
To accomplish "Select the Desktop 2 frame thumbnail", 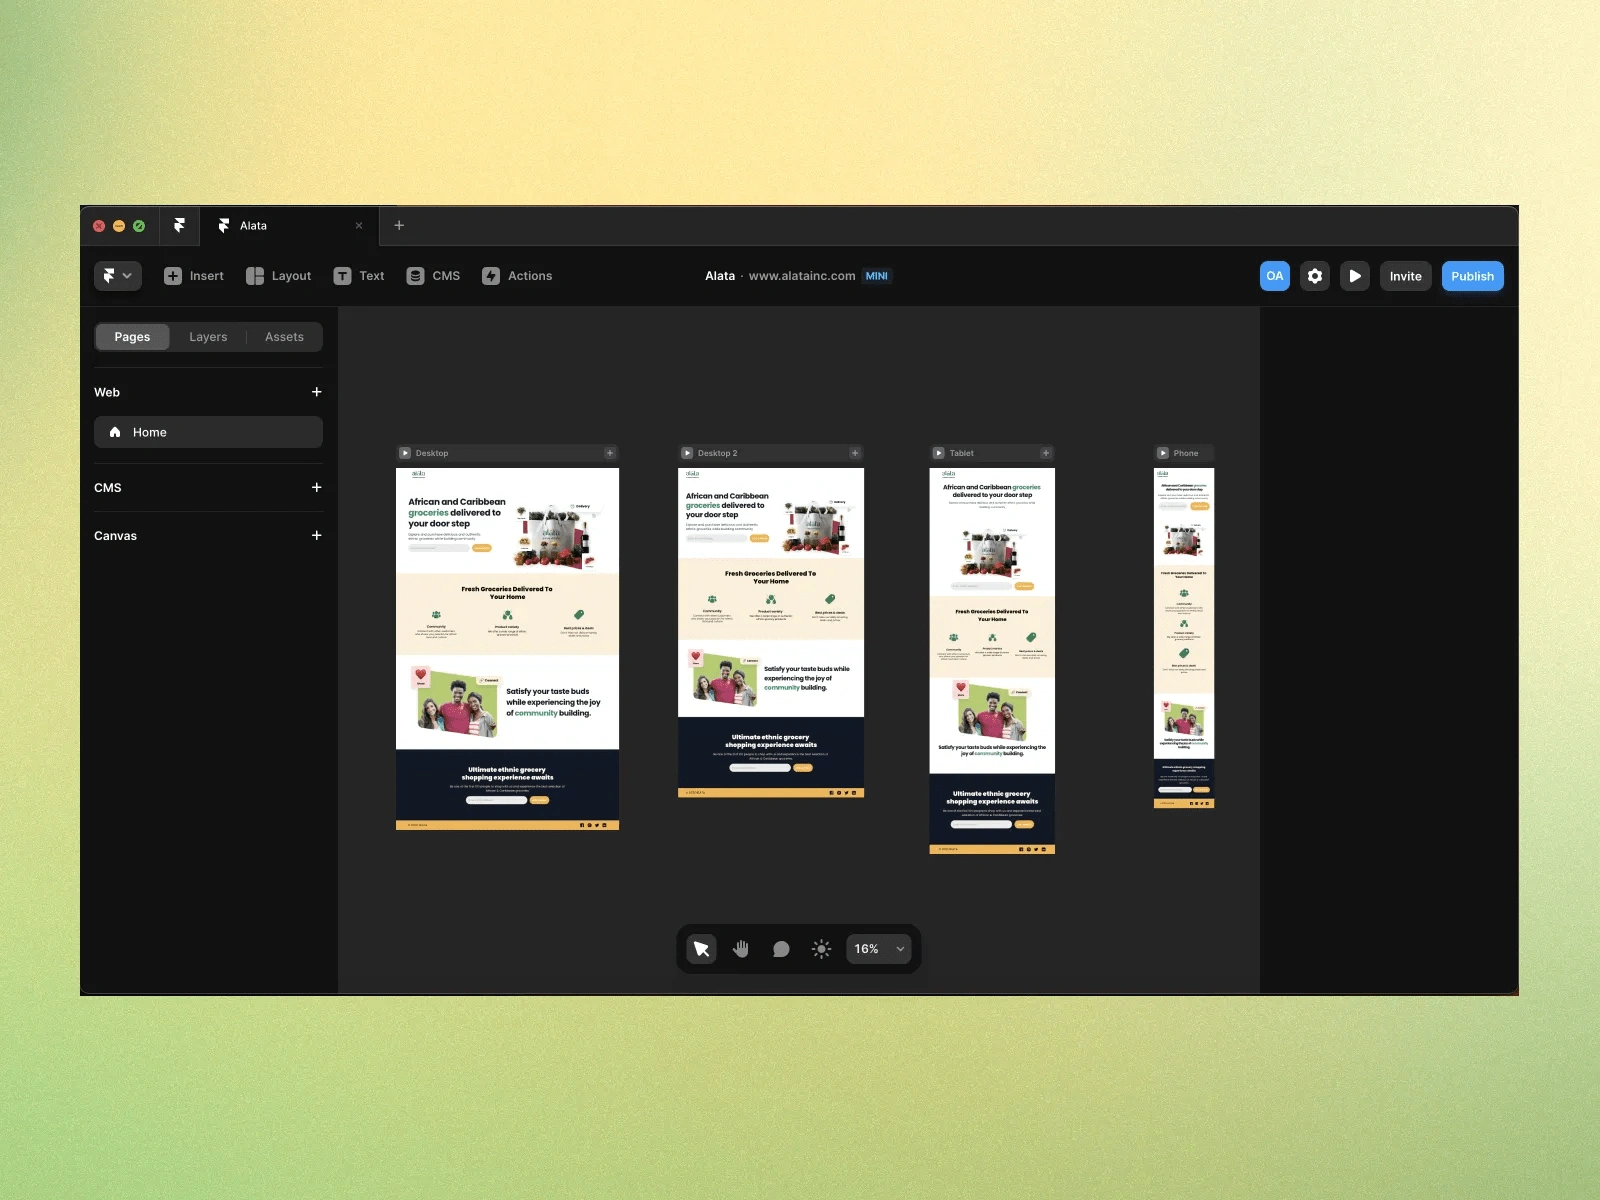I will click(771, 633).
